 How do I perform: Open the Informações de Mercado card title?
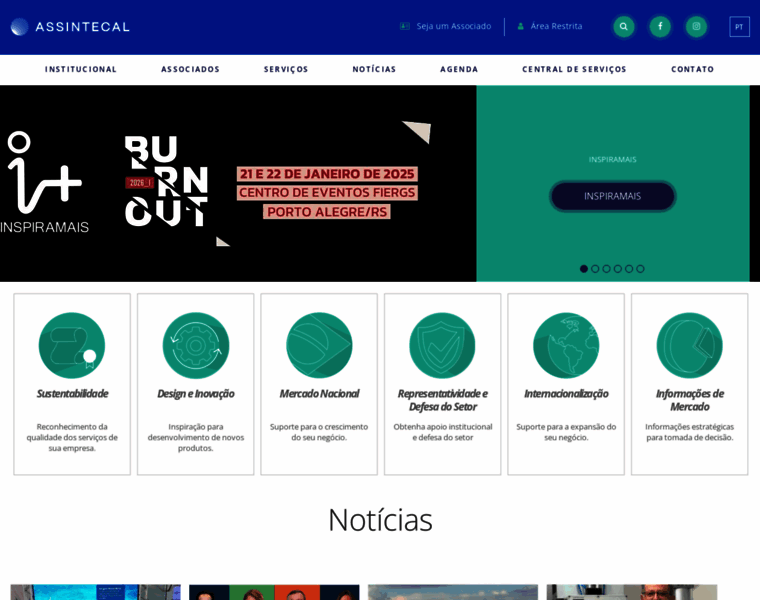tap(690, 400)
